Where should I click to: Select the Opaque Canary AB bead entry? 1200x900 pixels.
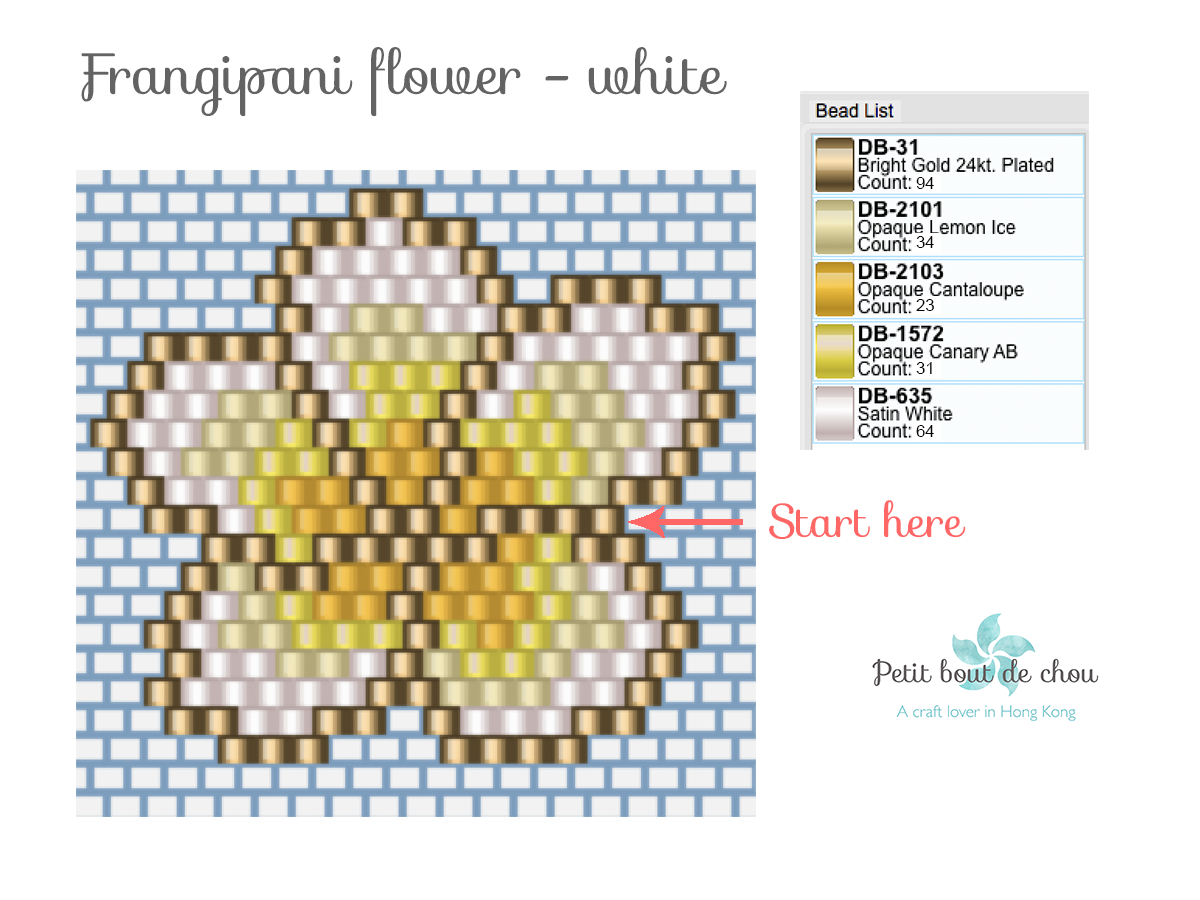[x=949, y=351]
